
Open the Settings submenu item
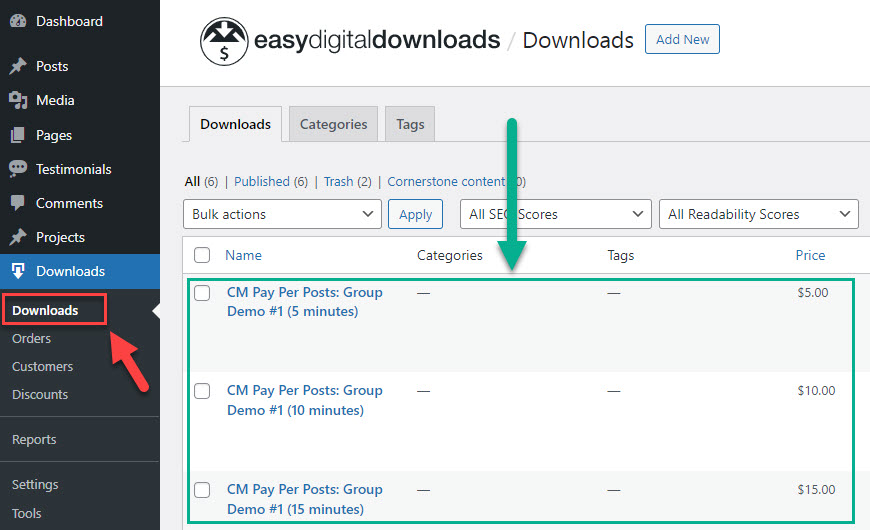[35, 484]
